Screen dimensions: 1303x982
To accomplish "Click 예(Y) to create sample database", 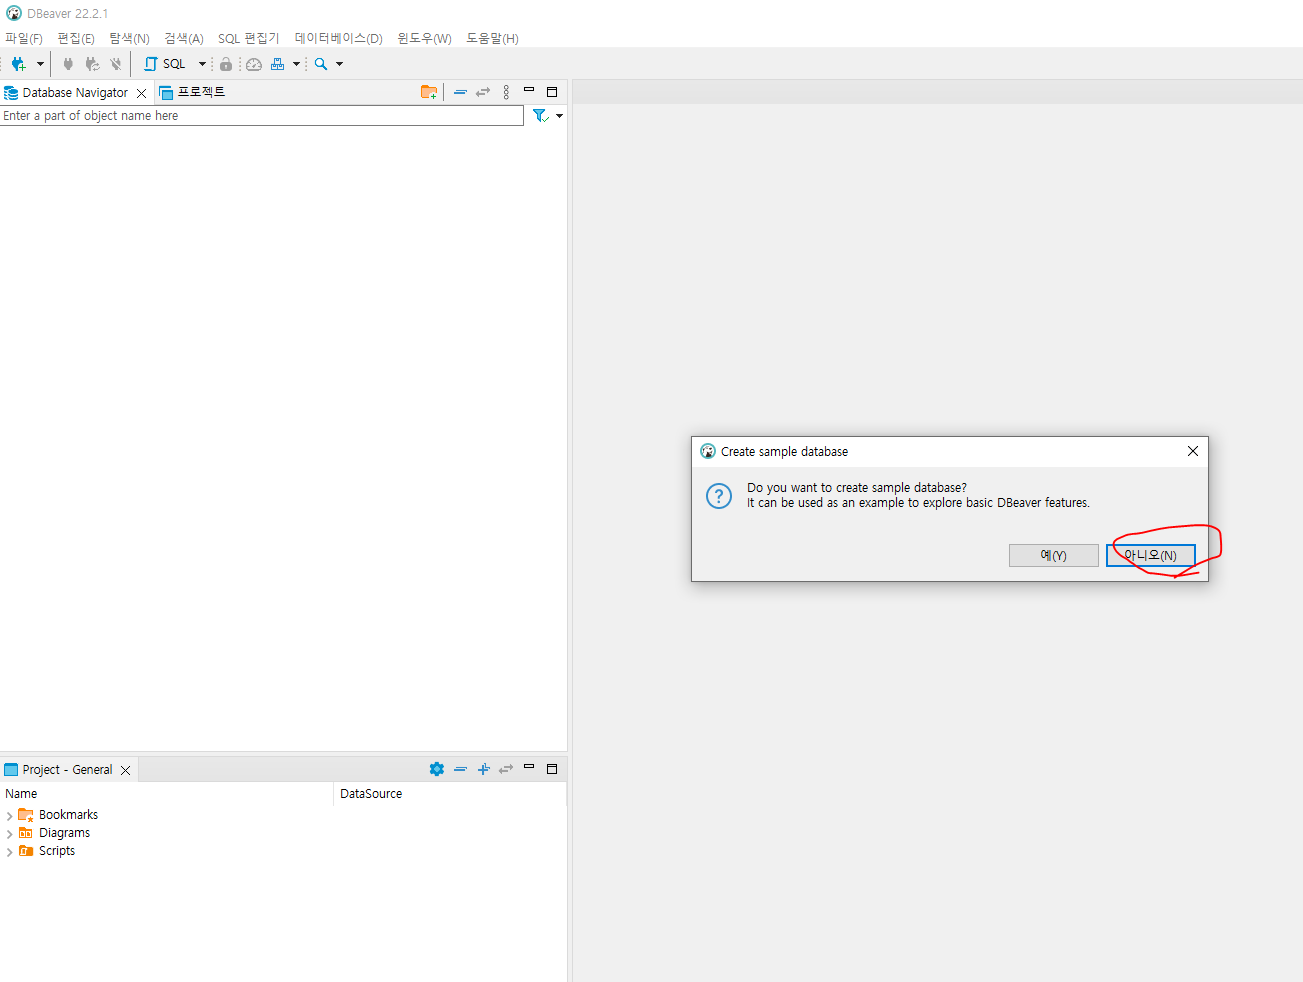I will 1054,555.
